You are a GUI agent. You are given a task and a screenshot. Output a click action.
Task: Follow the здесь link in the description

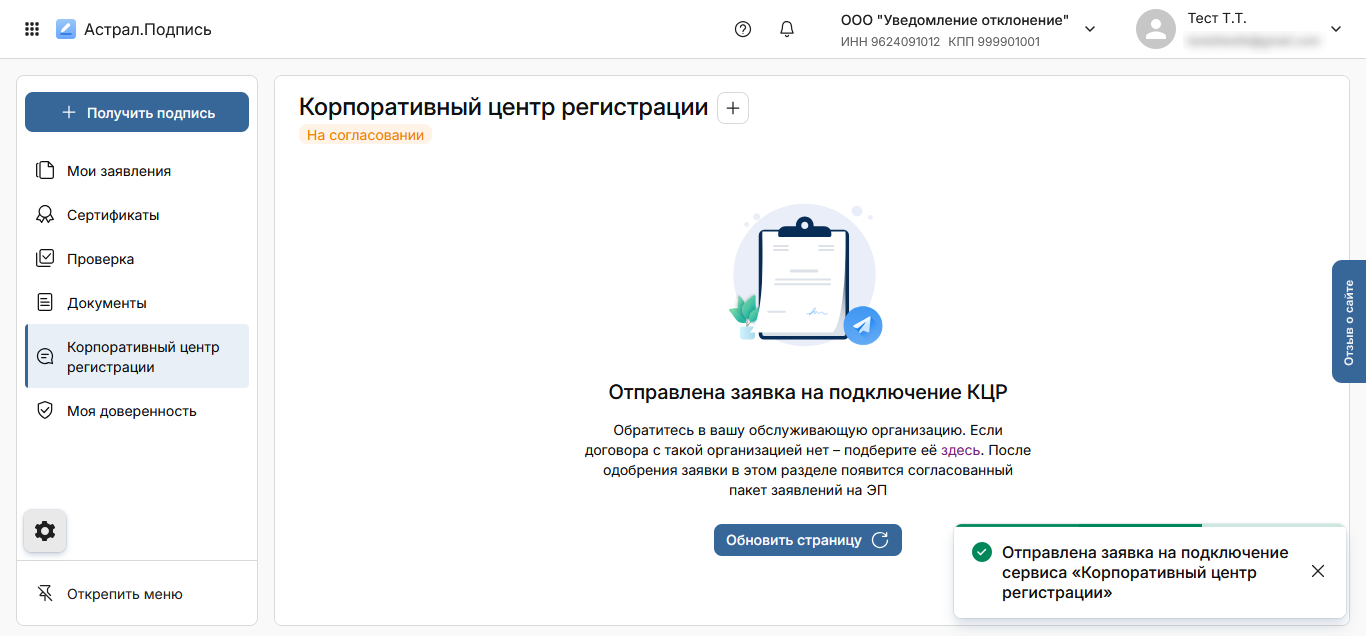[961, 450]
